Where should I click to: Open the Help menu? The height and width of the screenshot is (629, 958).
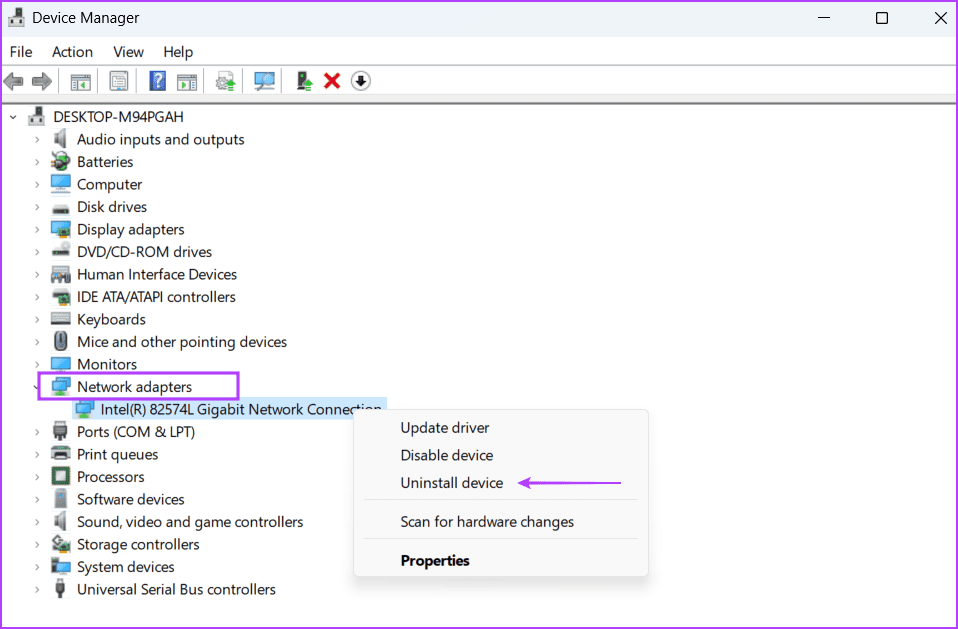tap(178, 52)
